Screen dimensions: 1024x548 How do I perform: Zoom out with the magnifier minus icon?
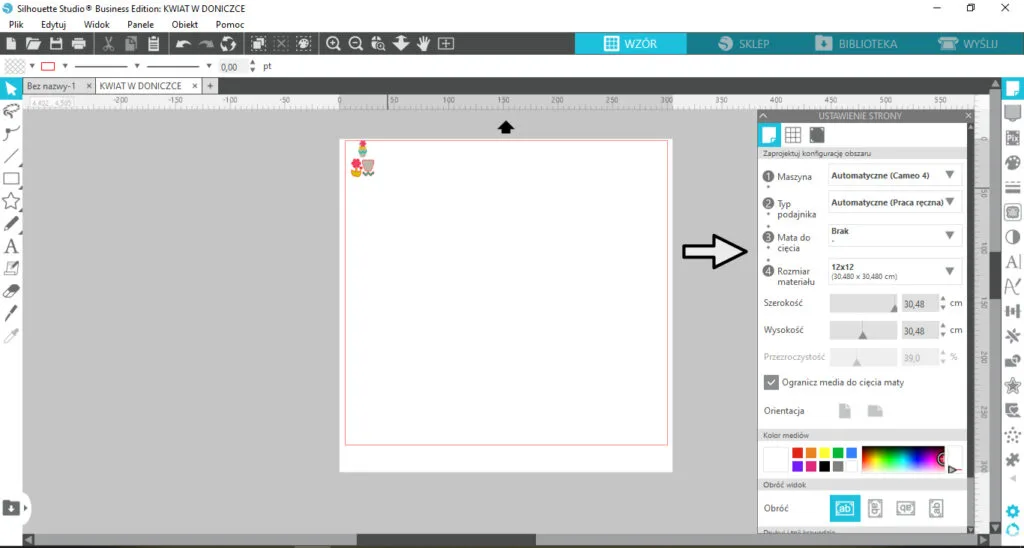point(356,44)
